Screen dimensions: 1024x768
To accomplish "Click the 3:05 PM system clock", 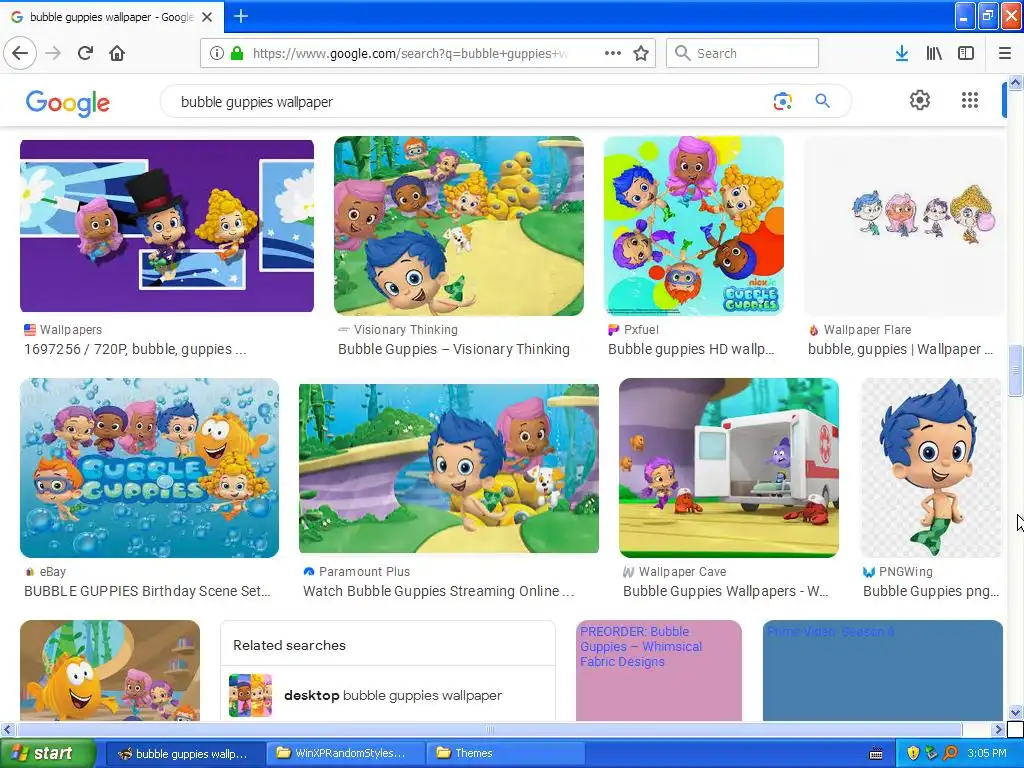I will tap(987, 753).
